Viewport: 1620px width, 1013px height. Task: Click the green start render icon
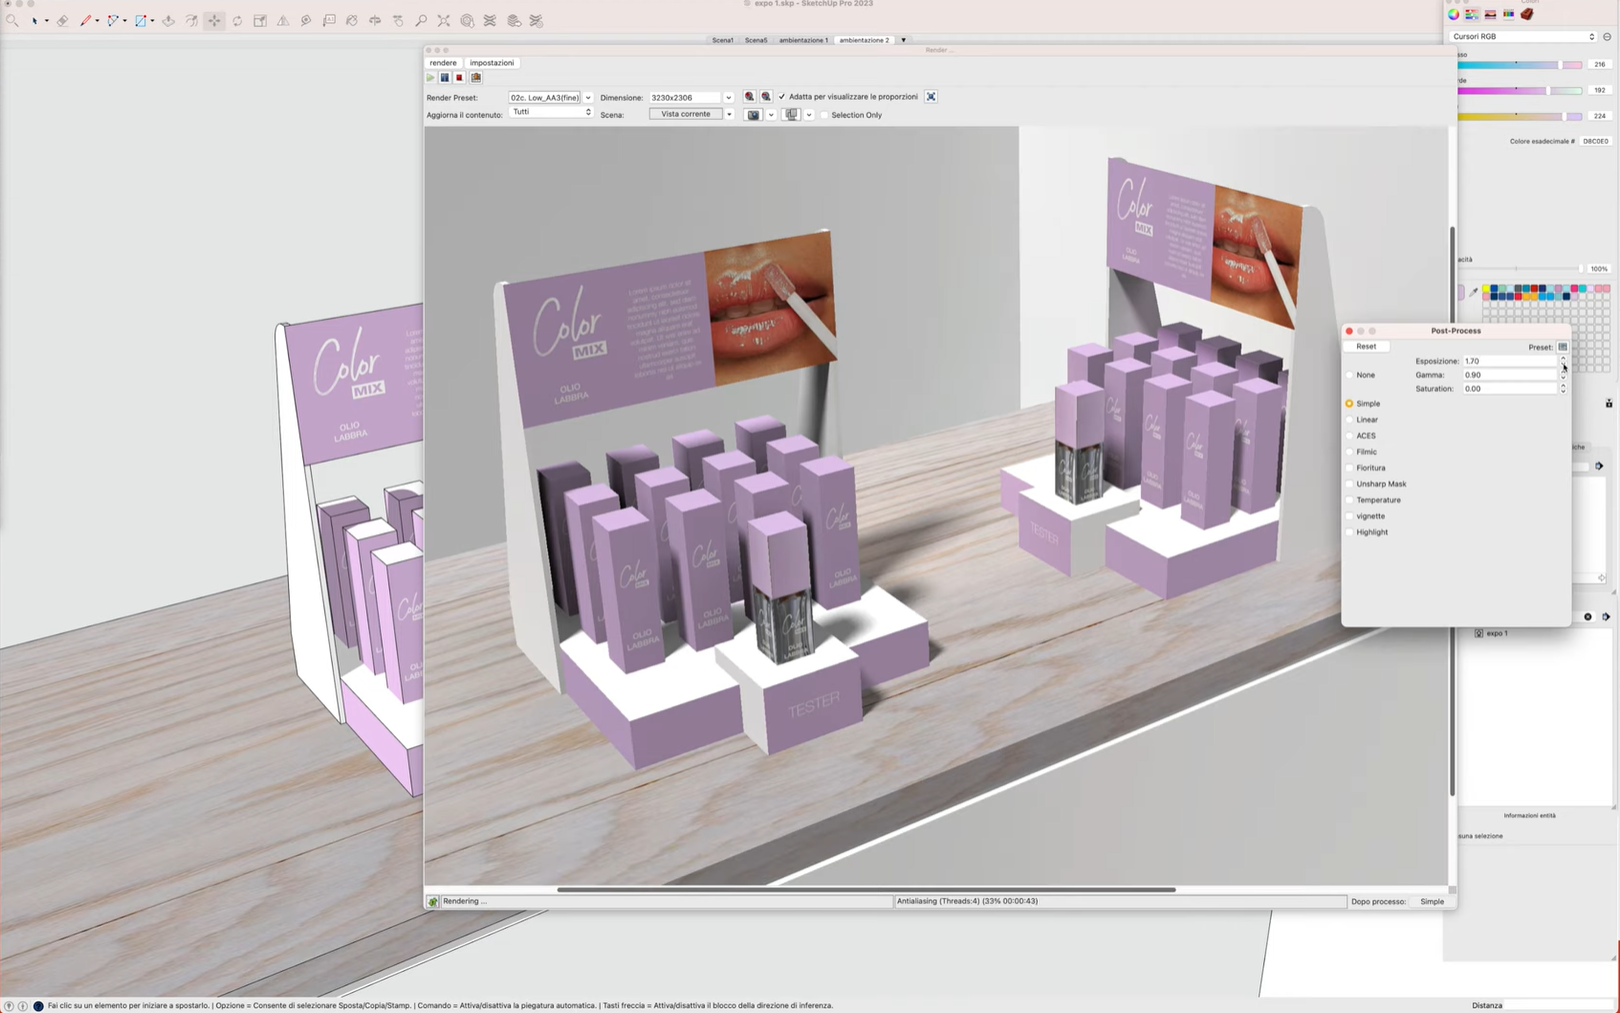point(431,78)
